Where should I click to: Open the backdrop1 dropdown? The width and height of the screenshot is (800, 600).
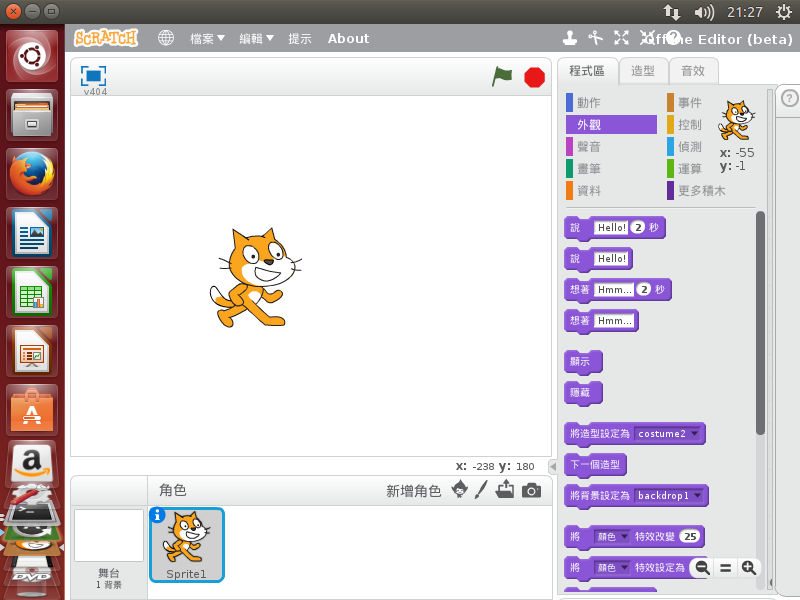[669, 495]
